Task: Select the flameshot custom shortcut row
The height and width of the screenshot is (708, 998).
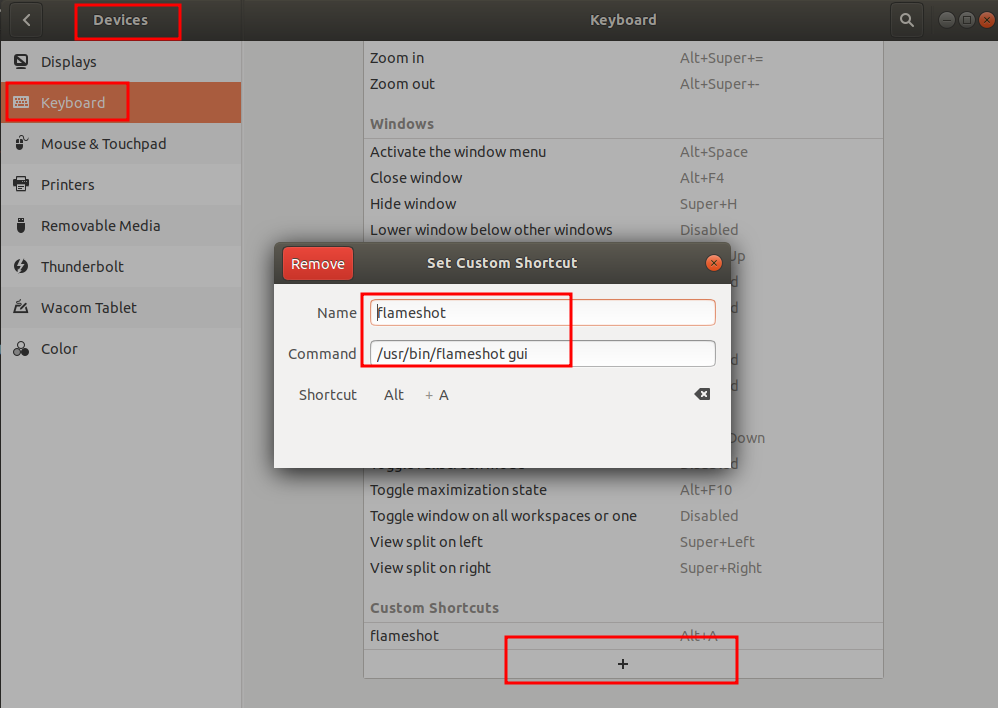Action: pyautogui.click(x=623, y=636)
